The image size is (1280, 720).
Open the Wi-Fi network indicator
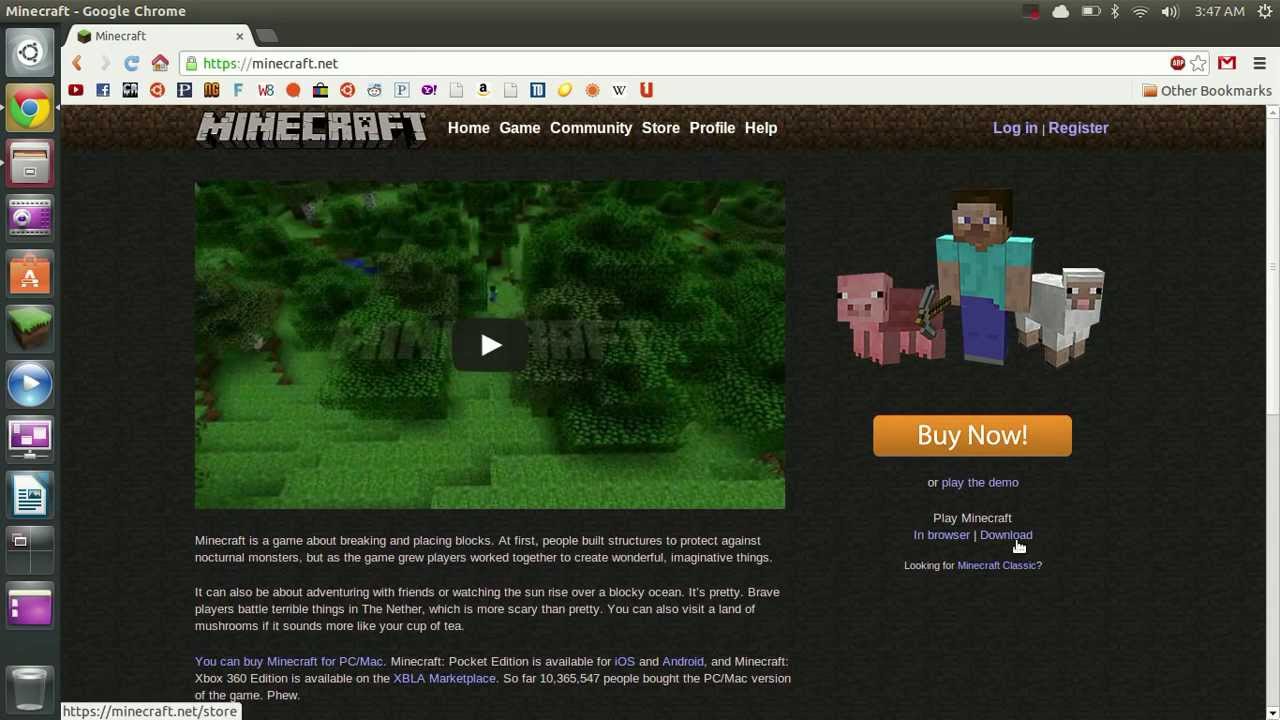(1140, 11)
